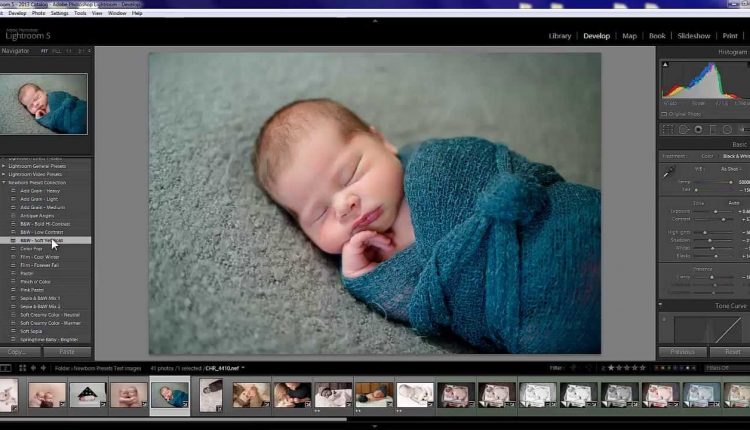Select the Red Eye Correction tool
The width and height of the screenshot is (750, 430).
(x=698, y=130)
